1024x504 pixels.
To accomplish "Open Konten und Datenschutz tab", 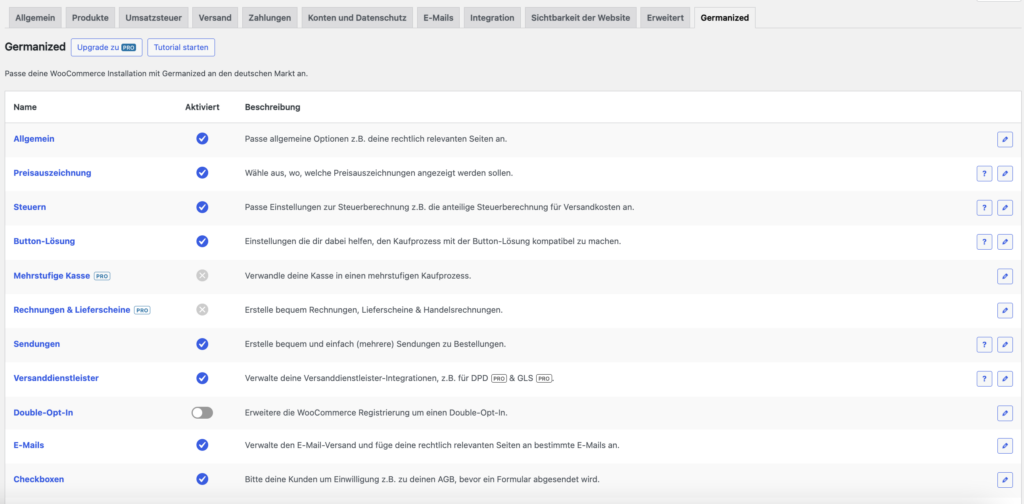I will (357, 18).
